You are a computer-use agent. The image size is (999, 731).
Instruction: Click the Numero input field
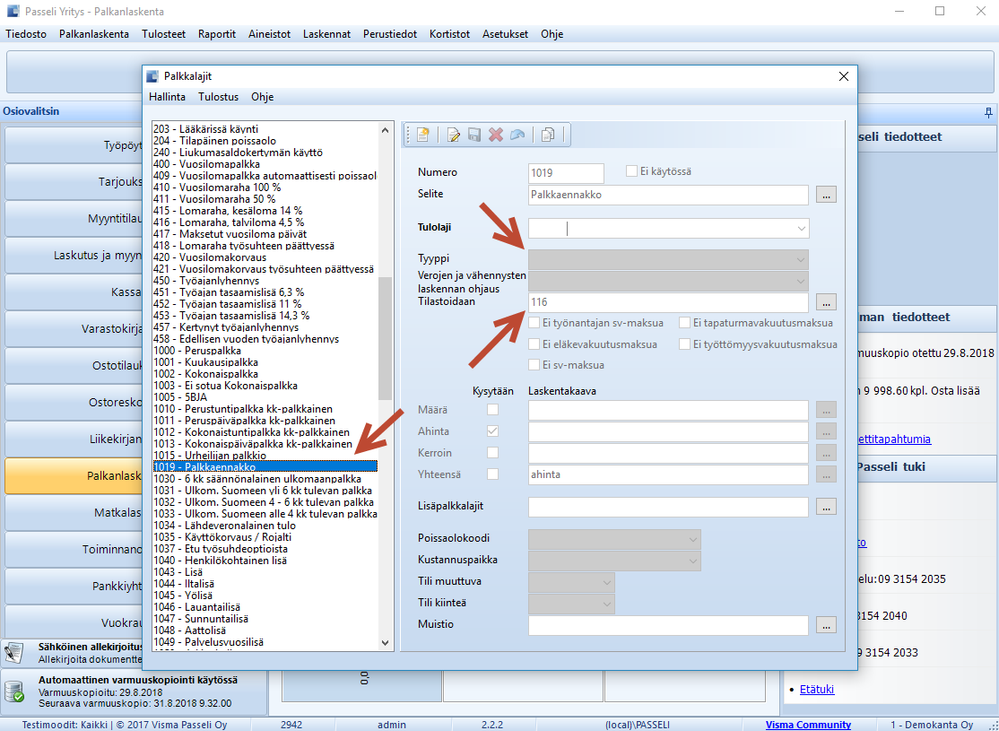point(566,173)
